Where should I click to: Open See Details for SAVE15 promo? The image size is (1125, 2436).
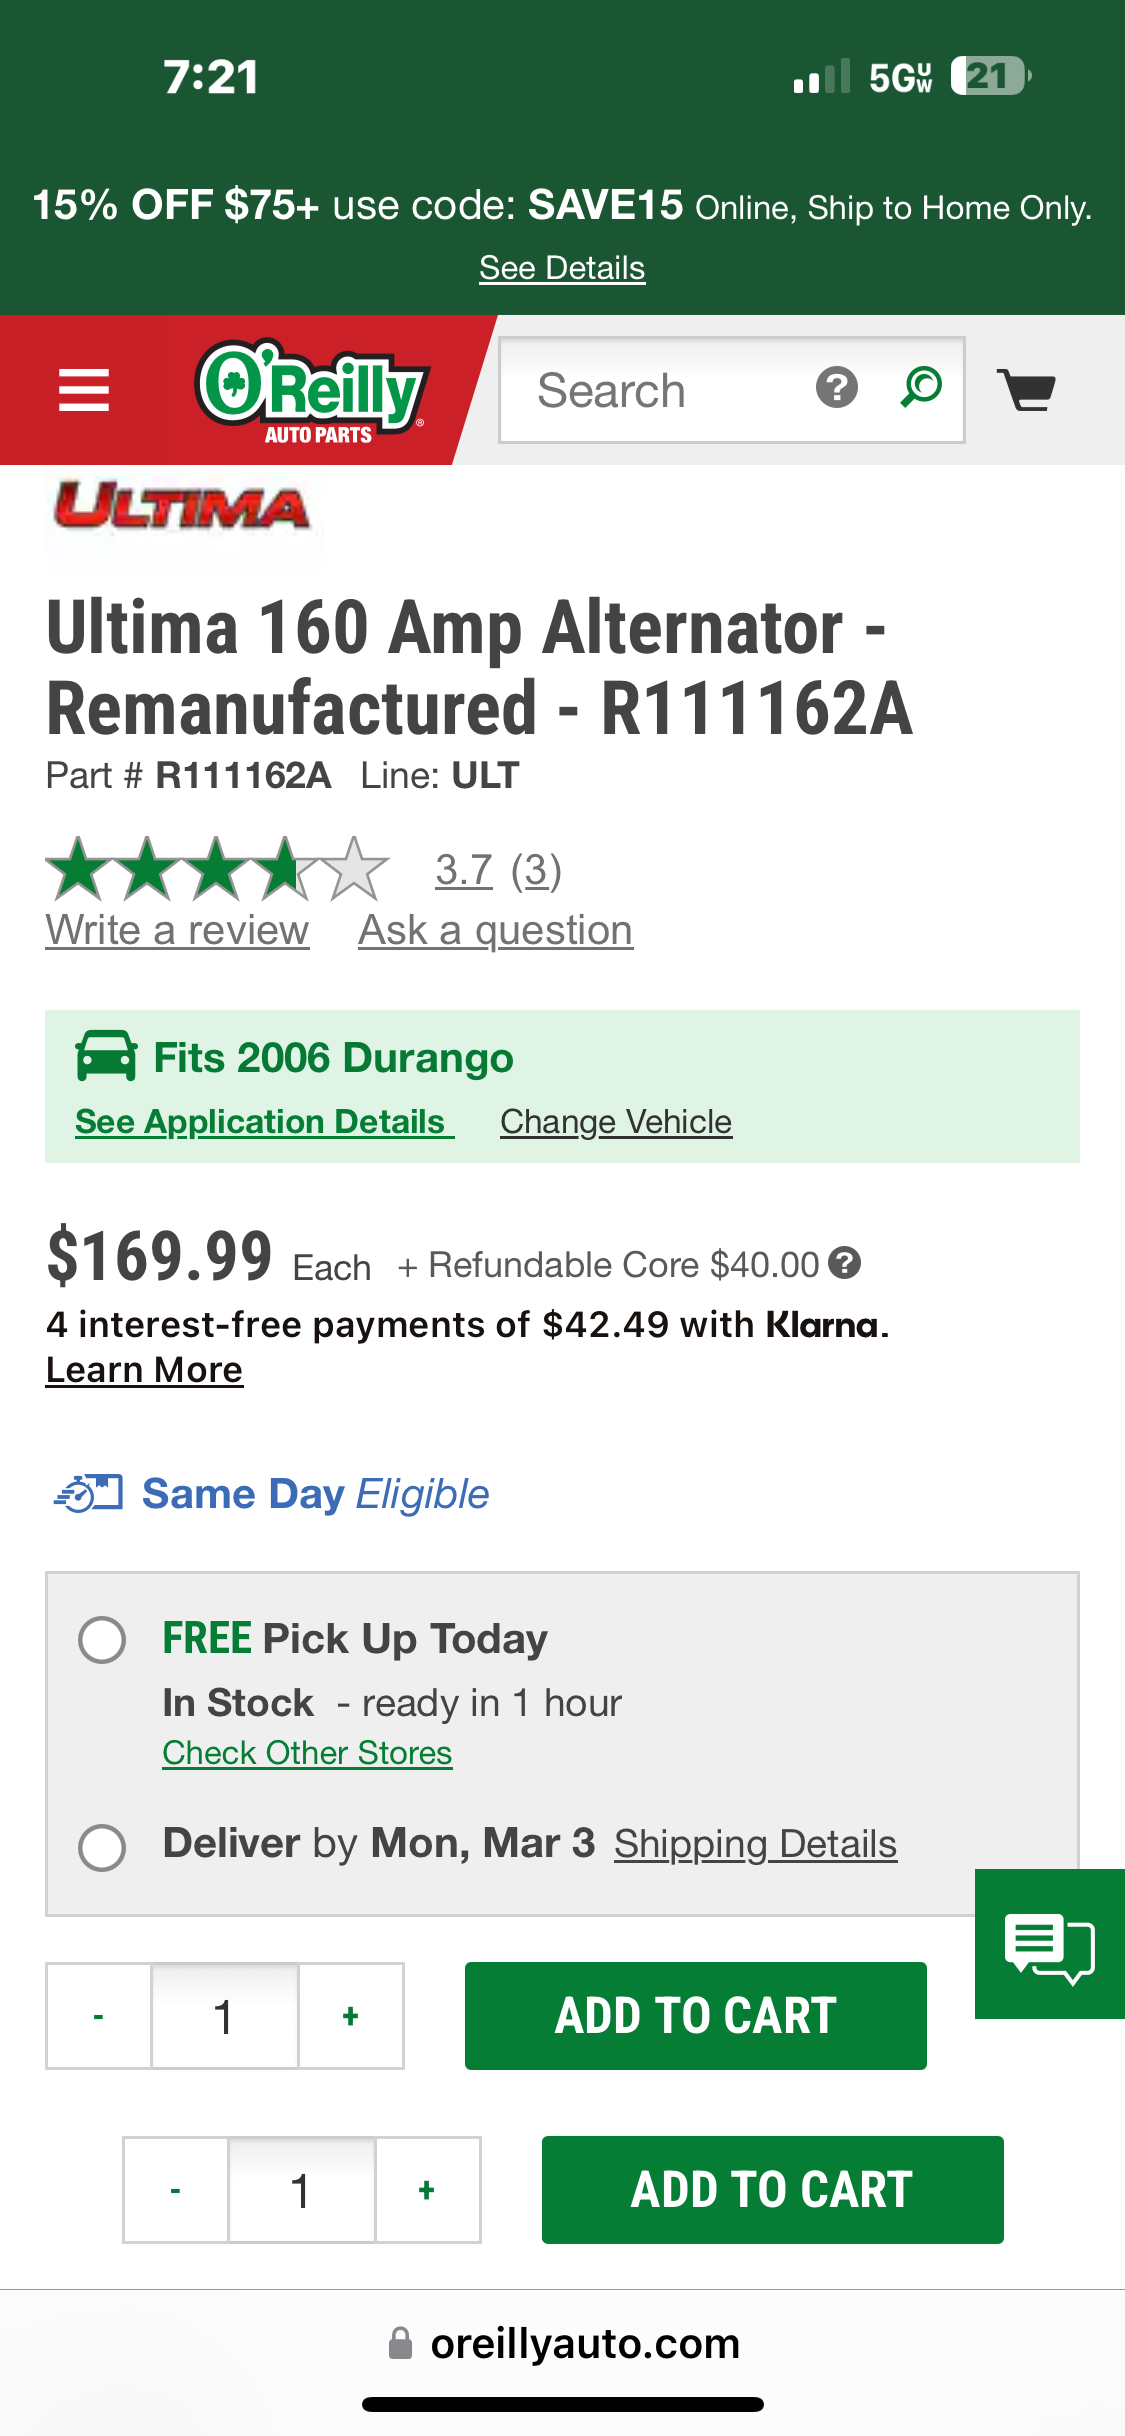[562, 268]
